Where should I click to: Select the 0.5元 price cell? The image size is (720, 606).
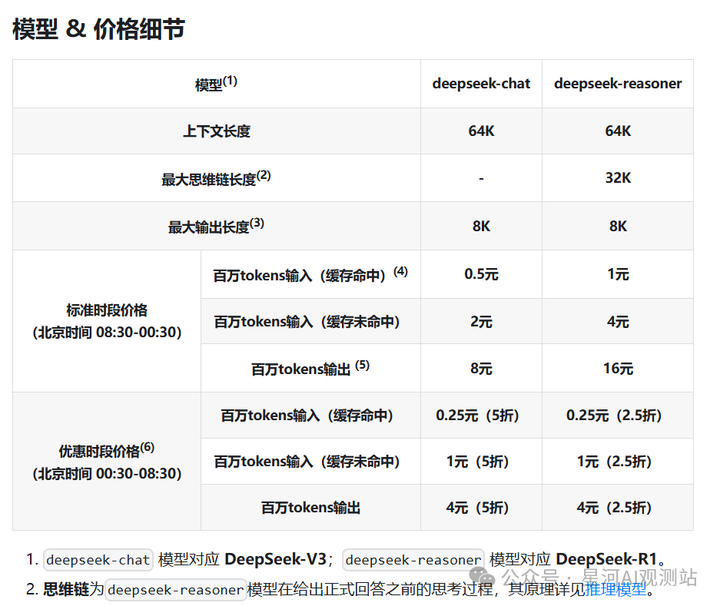pyautogui.click(x=481, y=275)
